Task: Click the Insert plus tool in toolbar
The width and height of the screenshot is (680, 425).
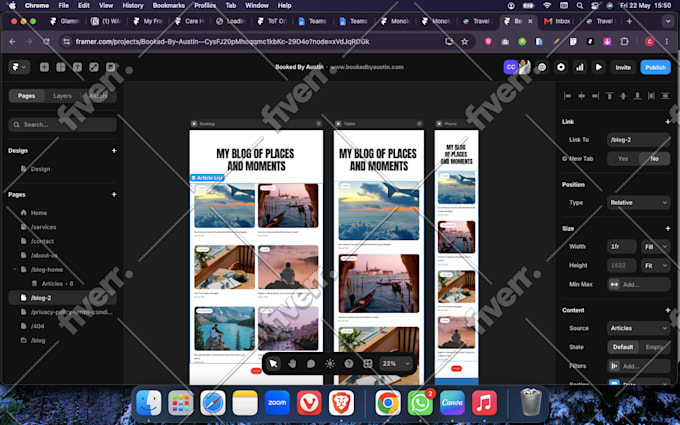Action: pos(44,67)
